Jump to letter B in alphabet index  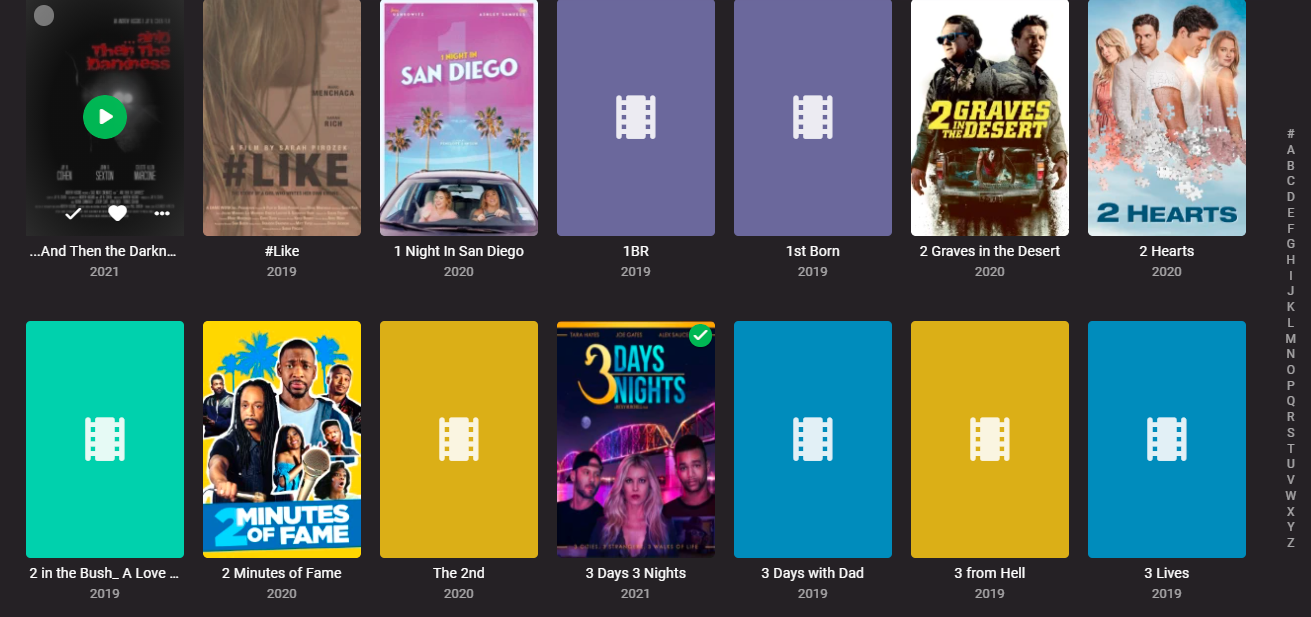pyautogui.click(x=1291, y=165)
